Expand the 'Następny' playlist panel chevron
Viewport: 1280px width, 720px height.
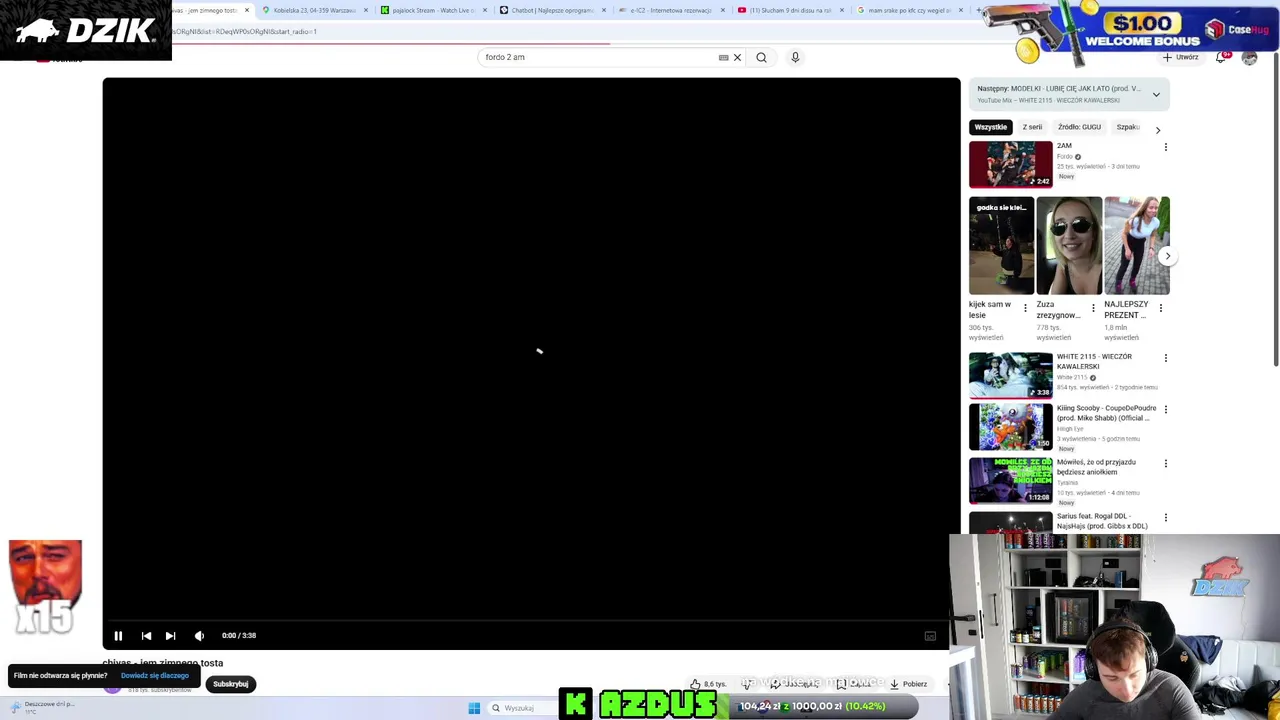[1156, 95]
